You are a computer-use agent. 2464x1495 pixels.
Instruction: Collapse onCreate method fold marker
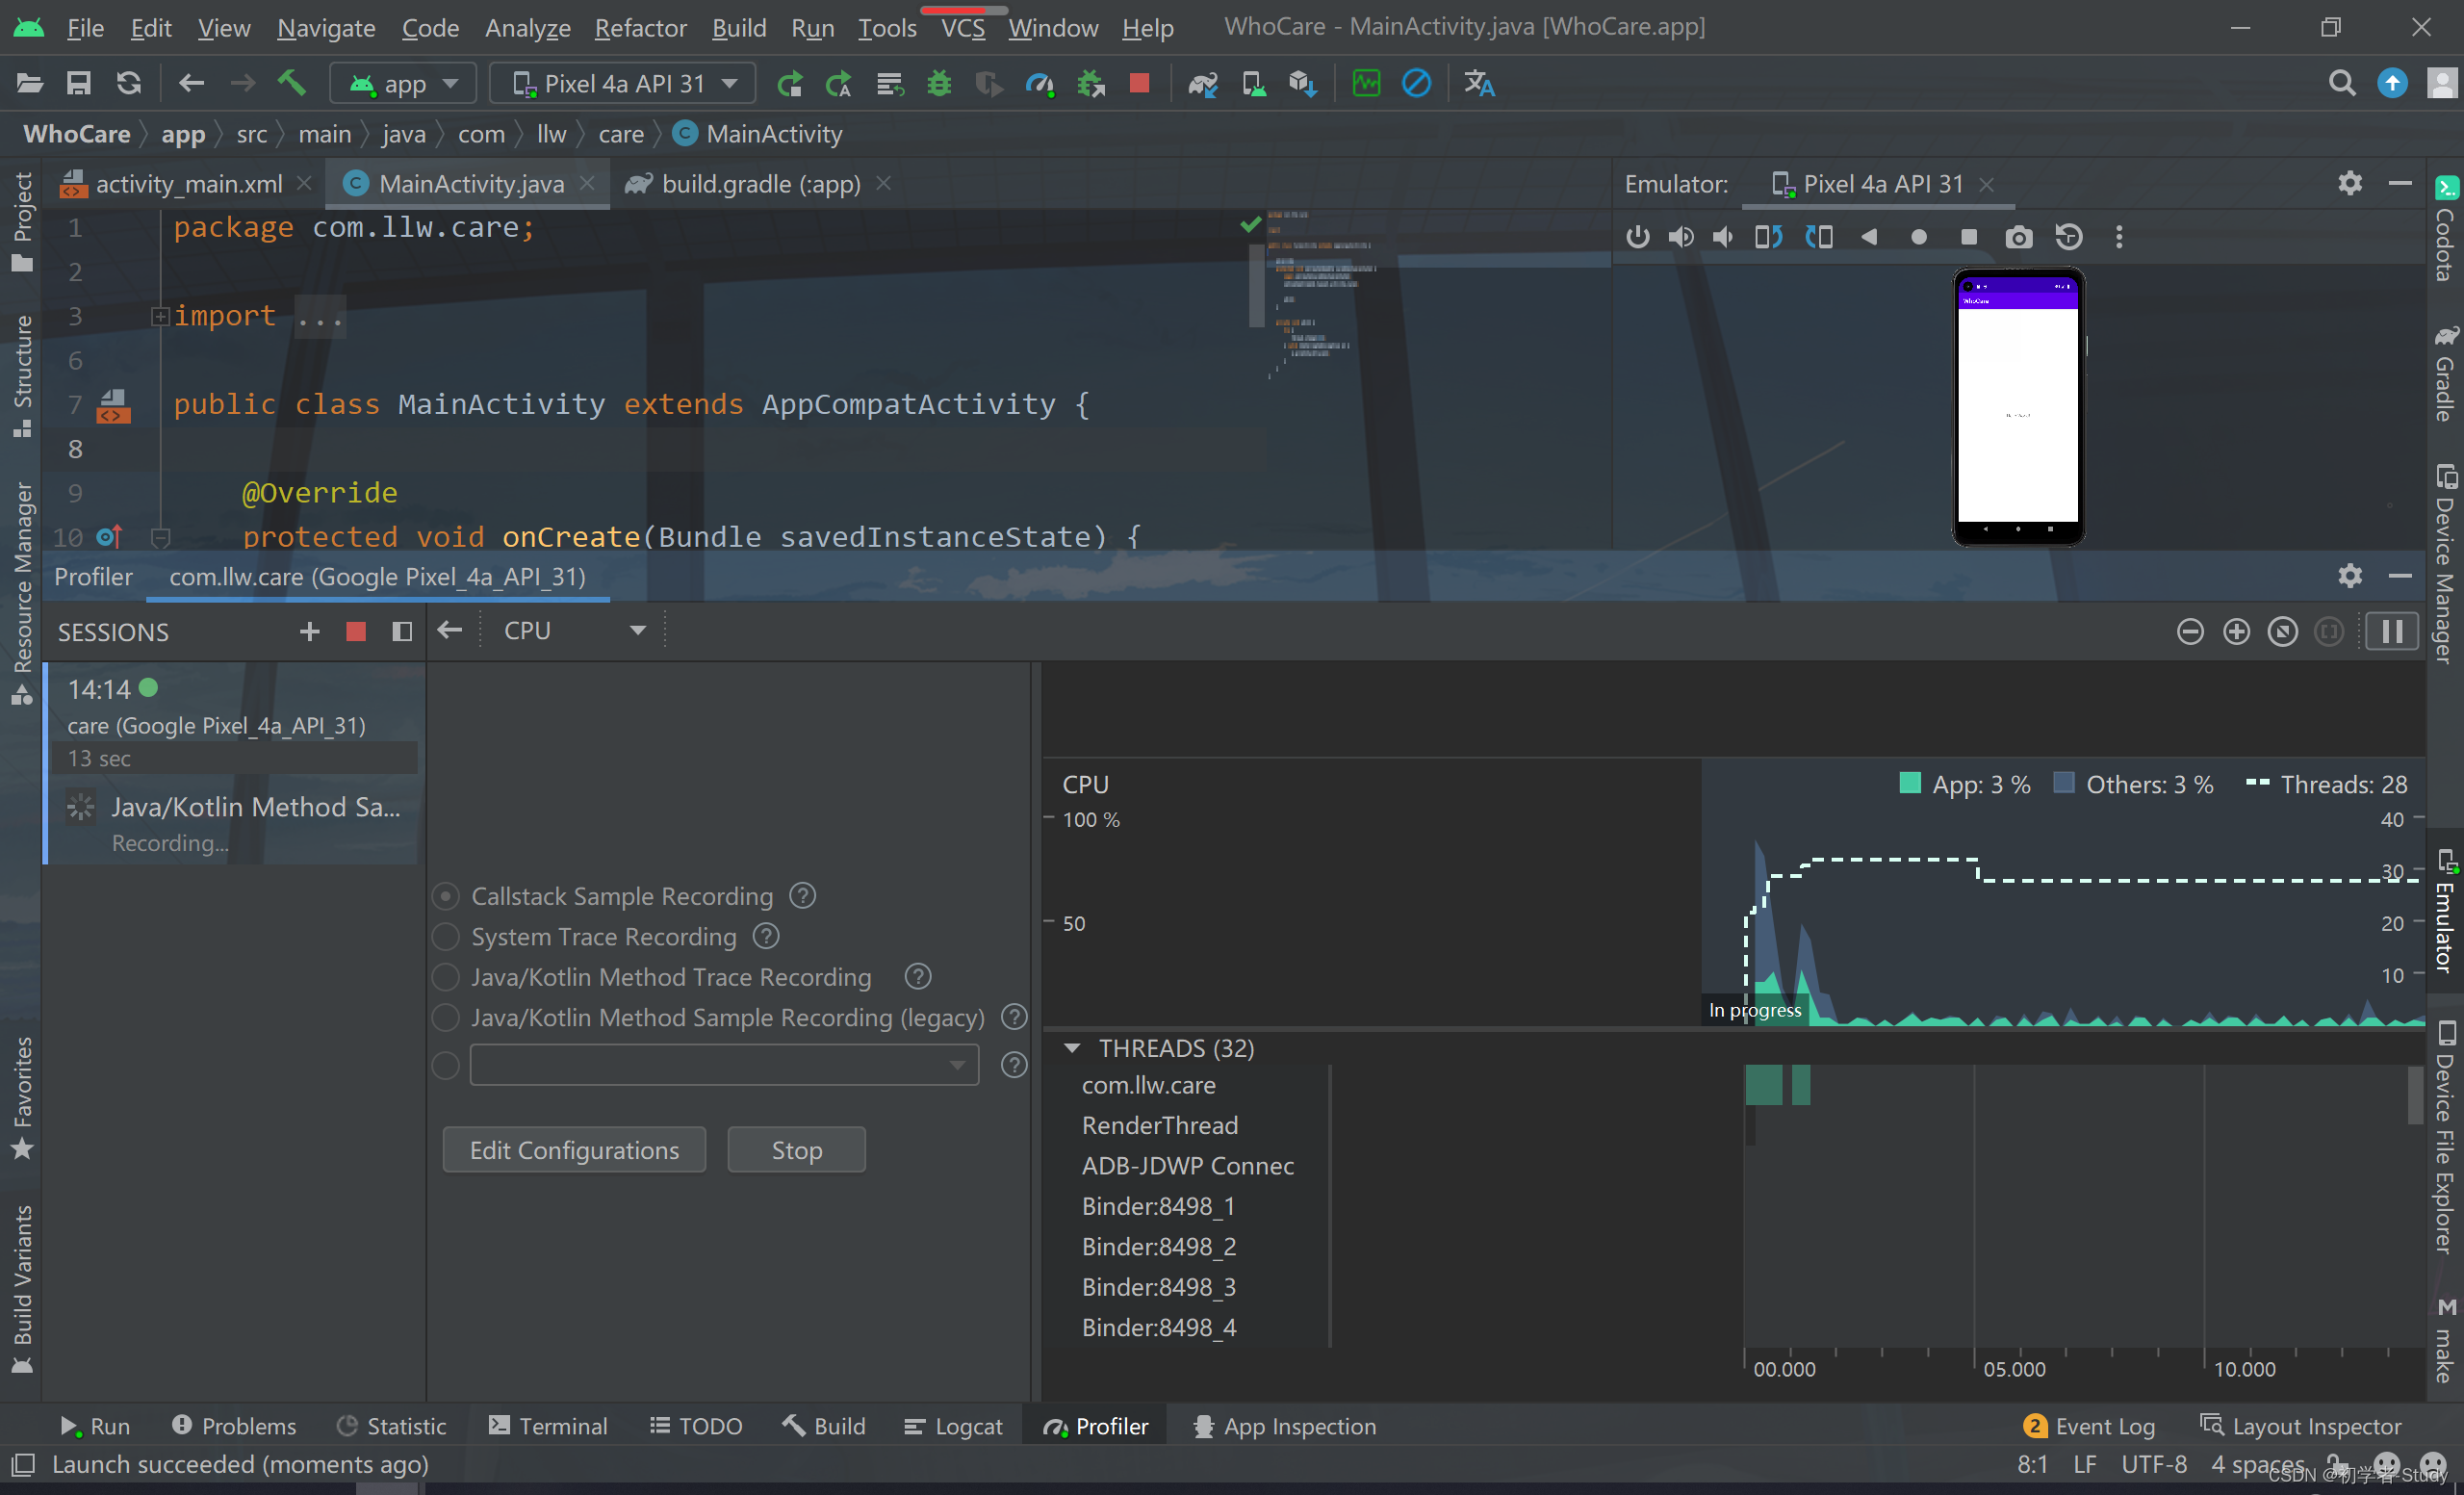click(160, 538)
